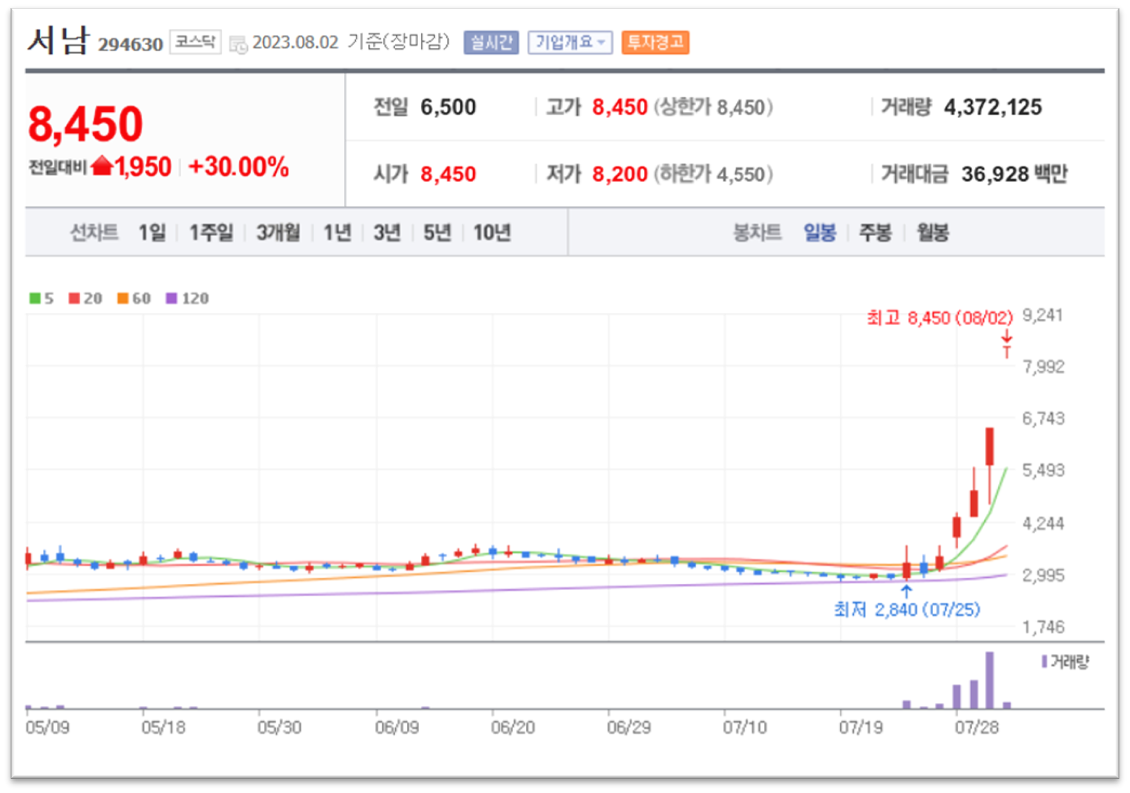The image size is (1130, 793).
Task: Click the 상한가 8,450 text
Action: pyautogui.click(x=713, y=107)
